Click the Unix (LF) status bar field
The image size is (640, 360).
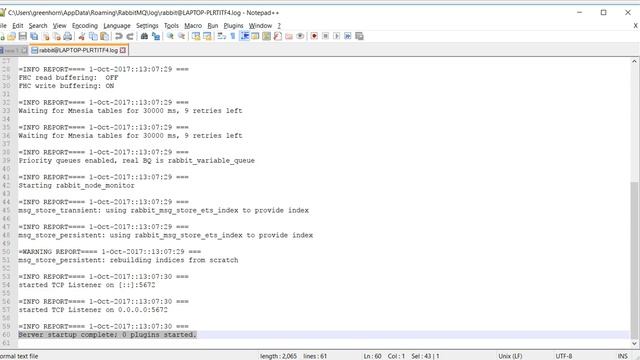click(510, 356)
